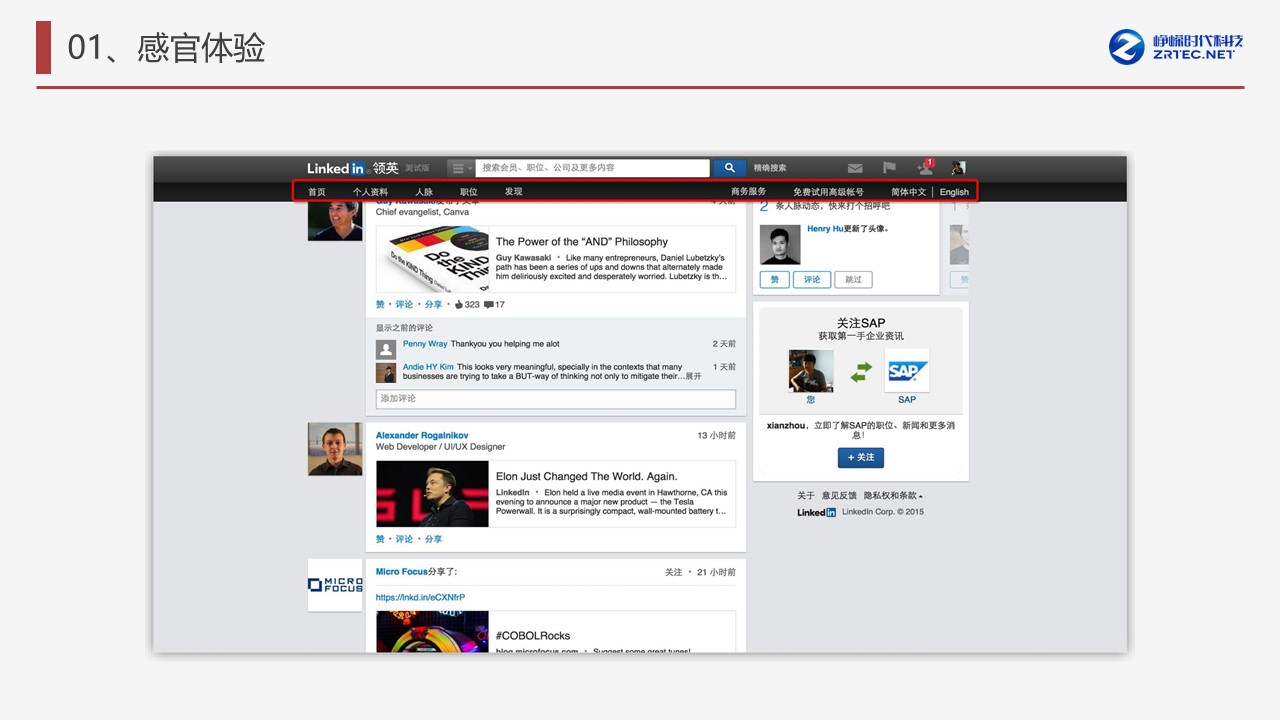Click the comment bubble count 17
Image resolution: width=1280 pixels, height=720 pixels.
point(489,304)
